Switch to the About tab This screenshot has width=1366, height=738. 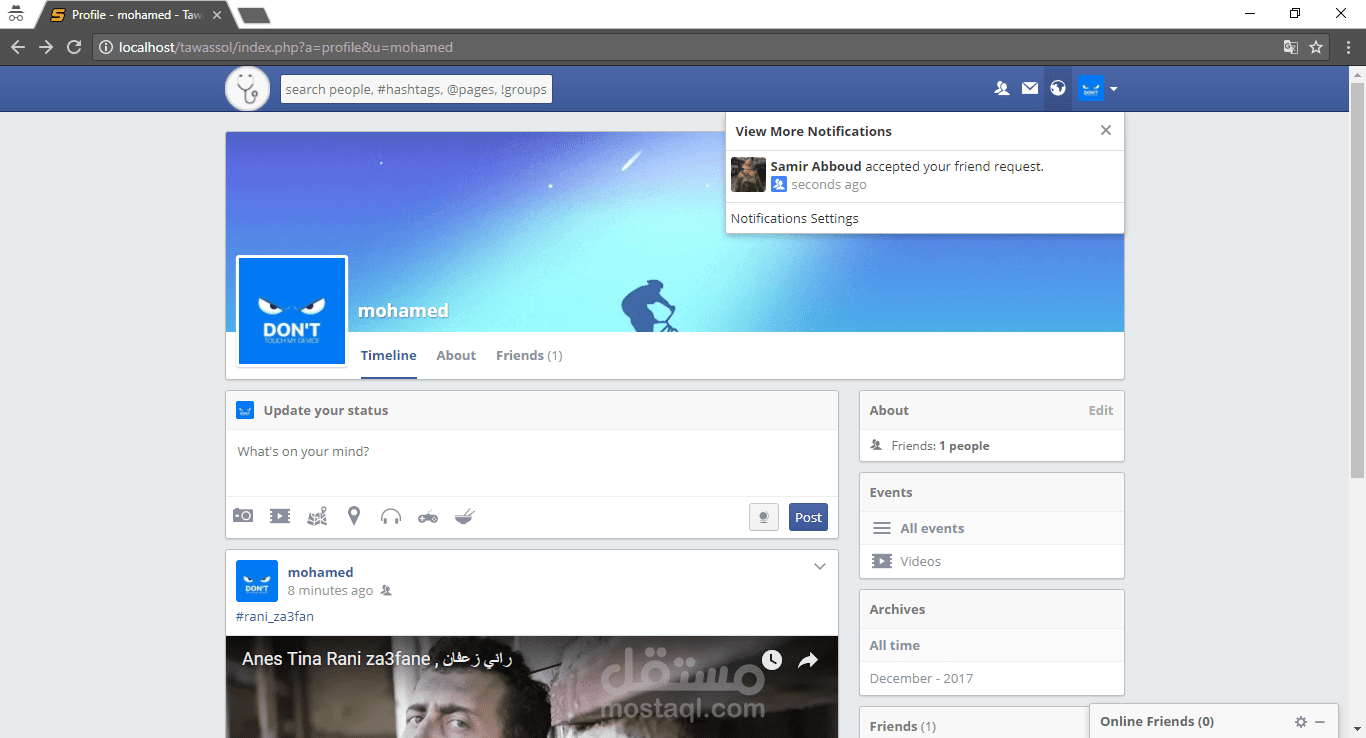(456, 355)
